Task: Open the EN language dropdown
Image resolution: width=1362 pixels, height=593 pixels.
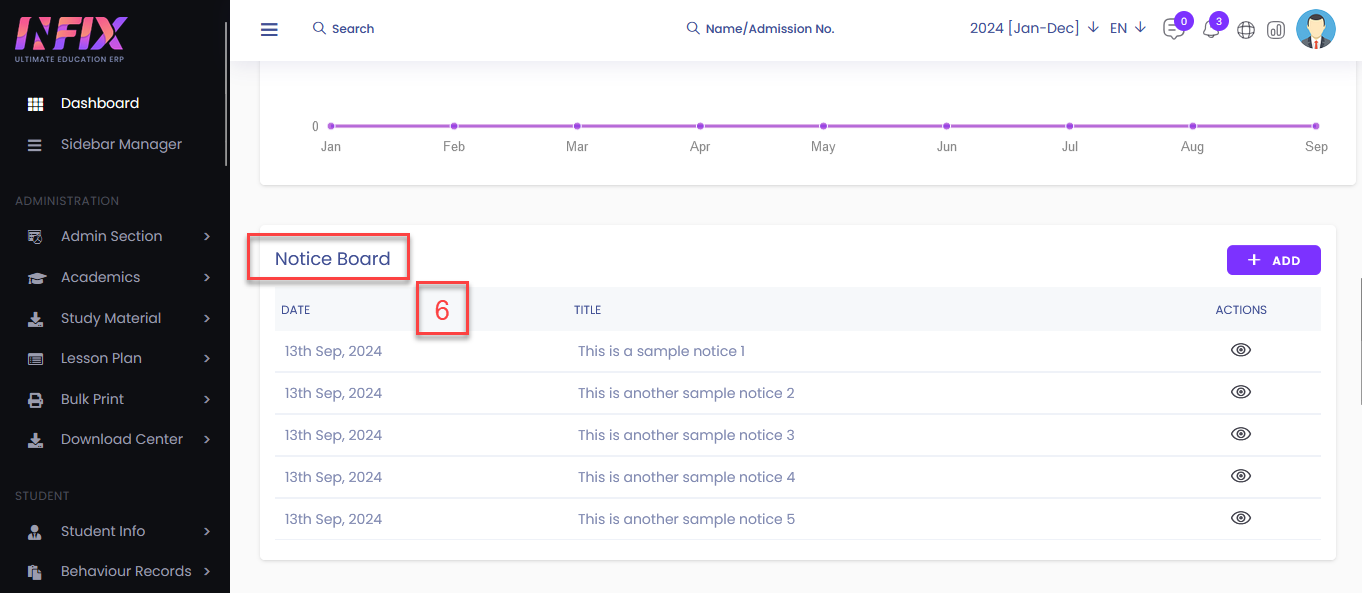Action: [x=1127, y=28]
